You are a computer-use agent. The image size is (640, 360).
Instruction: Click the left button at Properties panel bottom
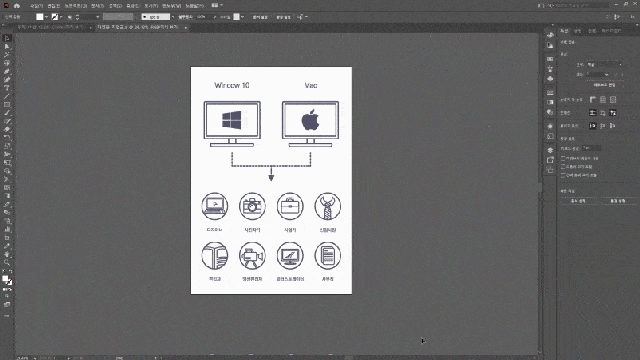578,201
